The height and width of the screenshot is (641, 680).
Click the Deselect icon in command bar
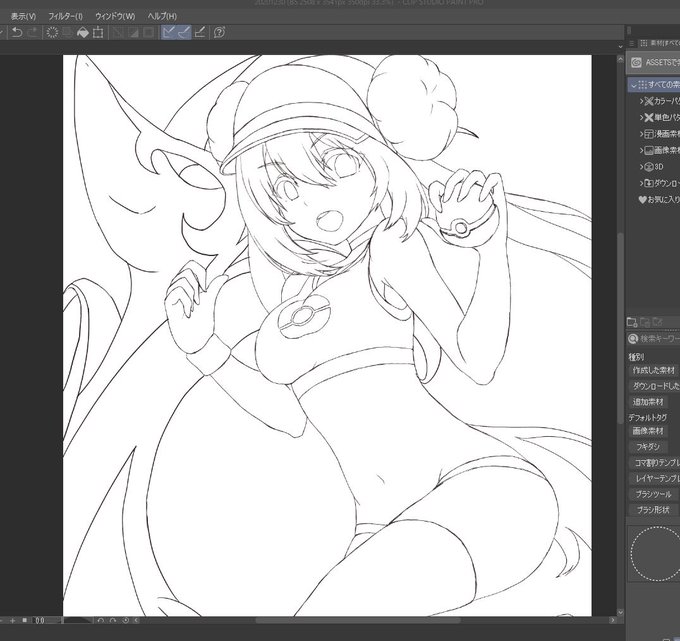[117, 33]
